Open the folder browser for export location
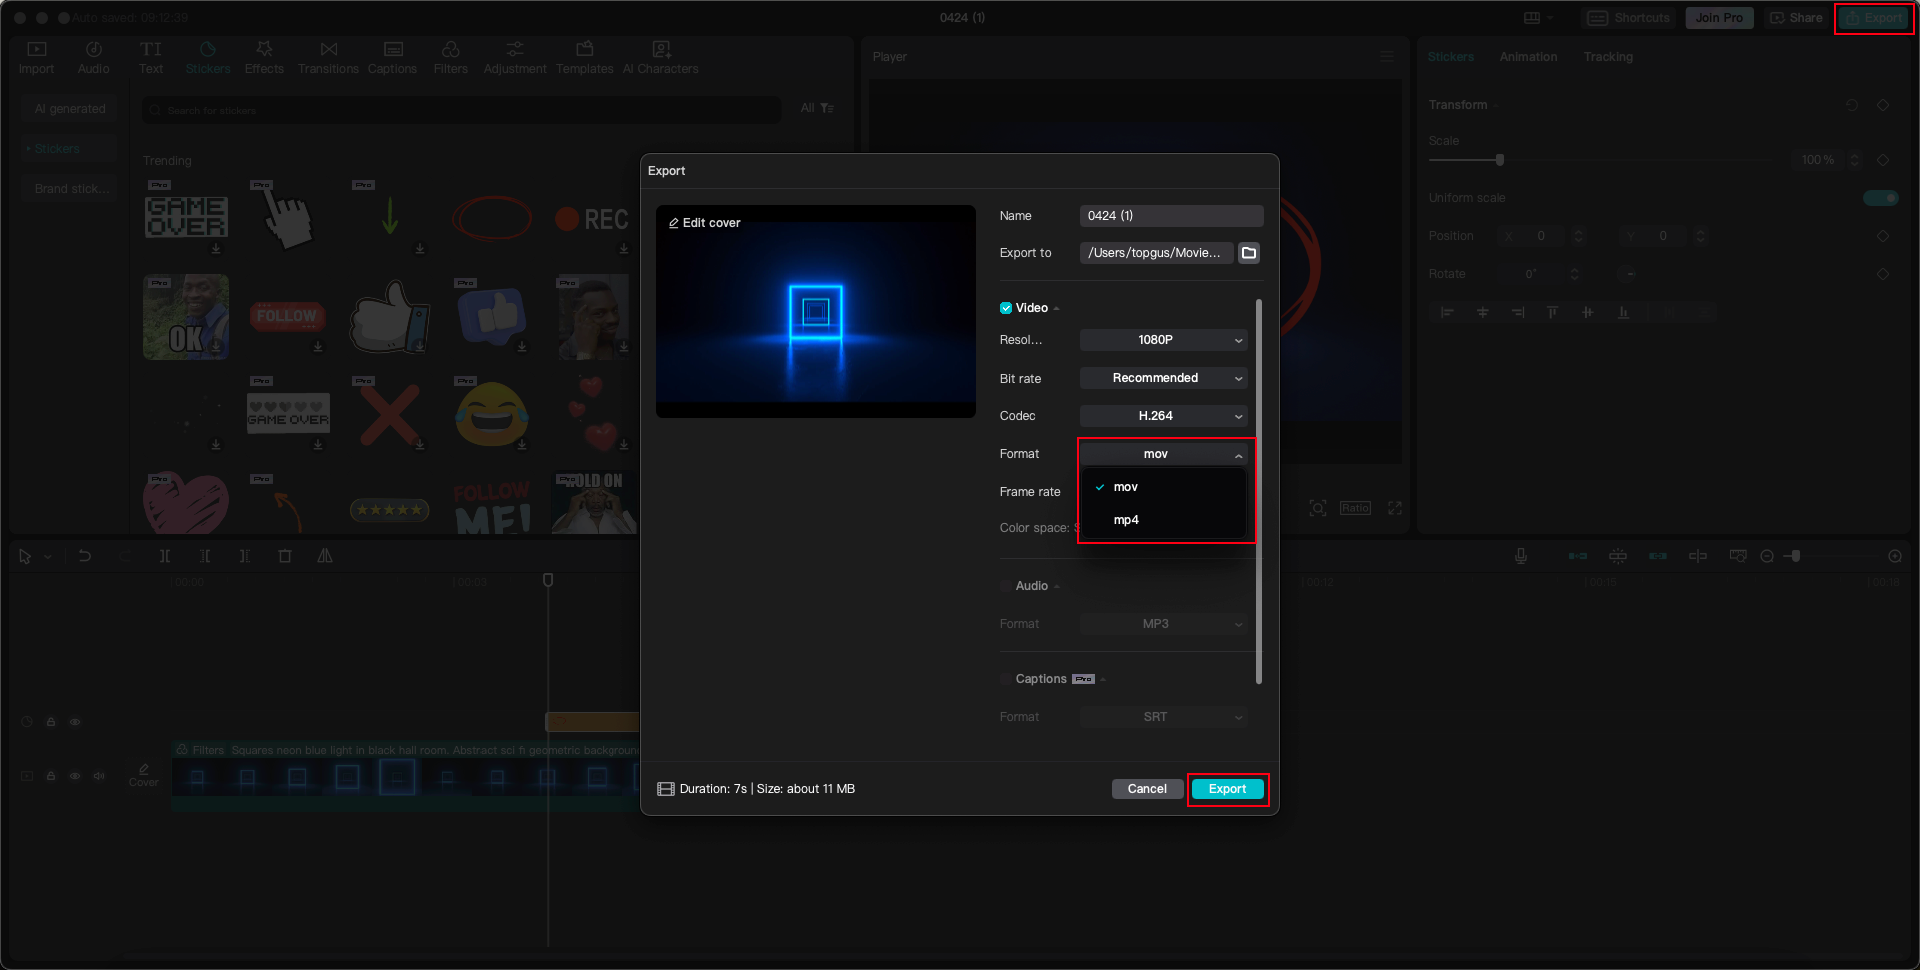1920x970 pixels. click(1249, 253)
